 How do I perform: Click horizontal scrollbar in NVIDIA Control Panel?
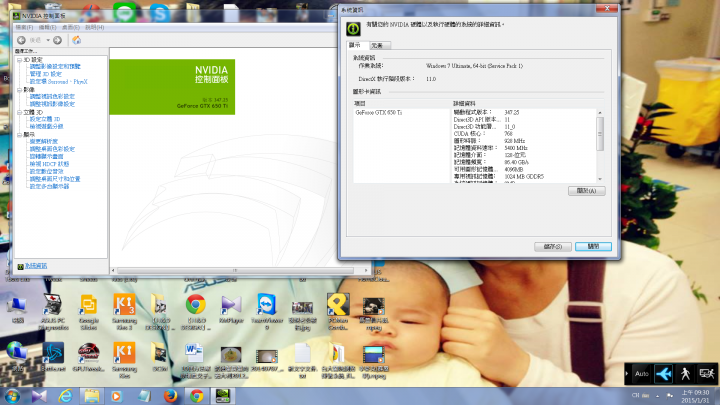pyautogui.click(x=235, y=270)
